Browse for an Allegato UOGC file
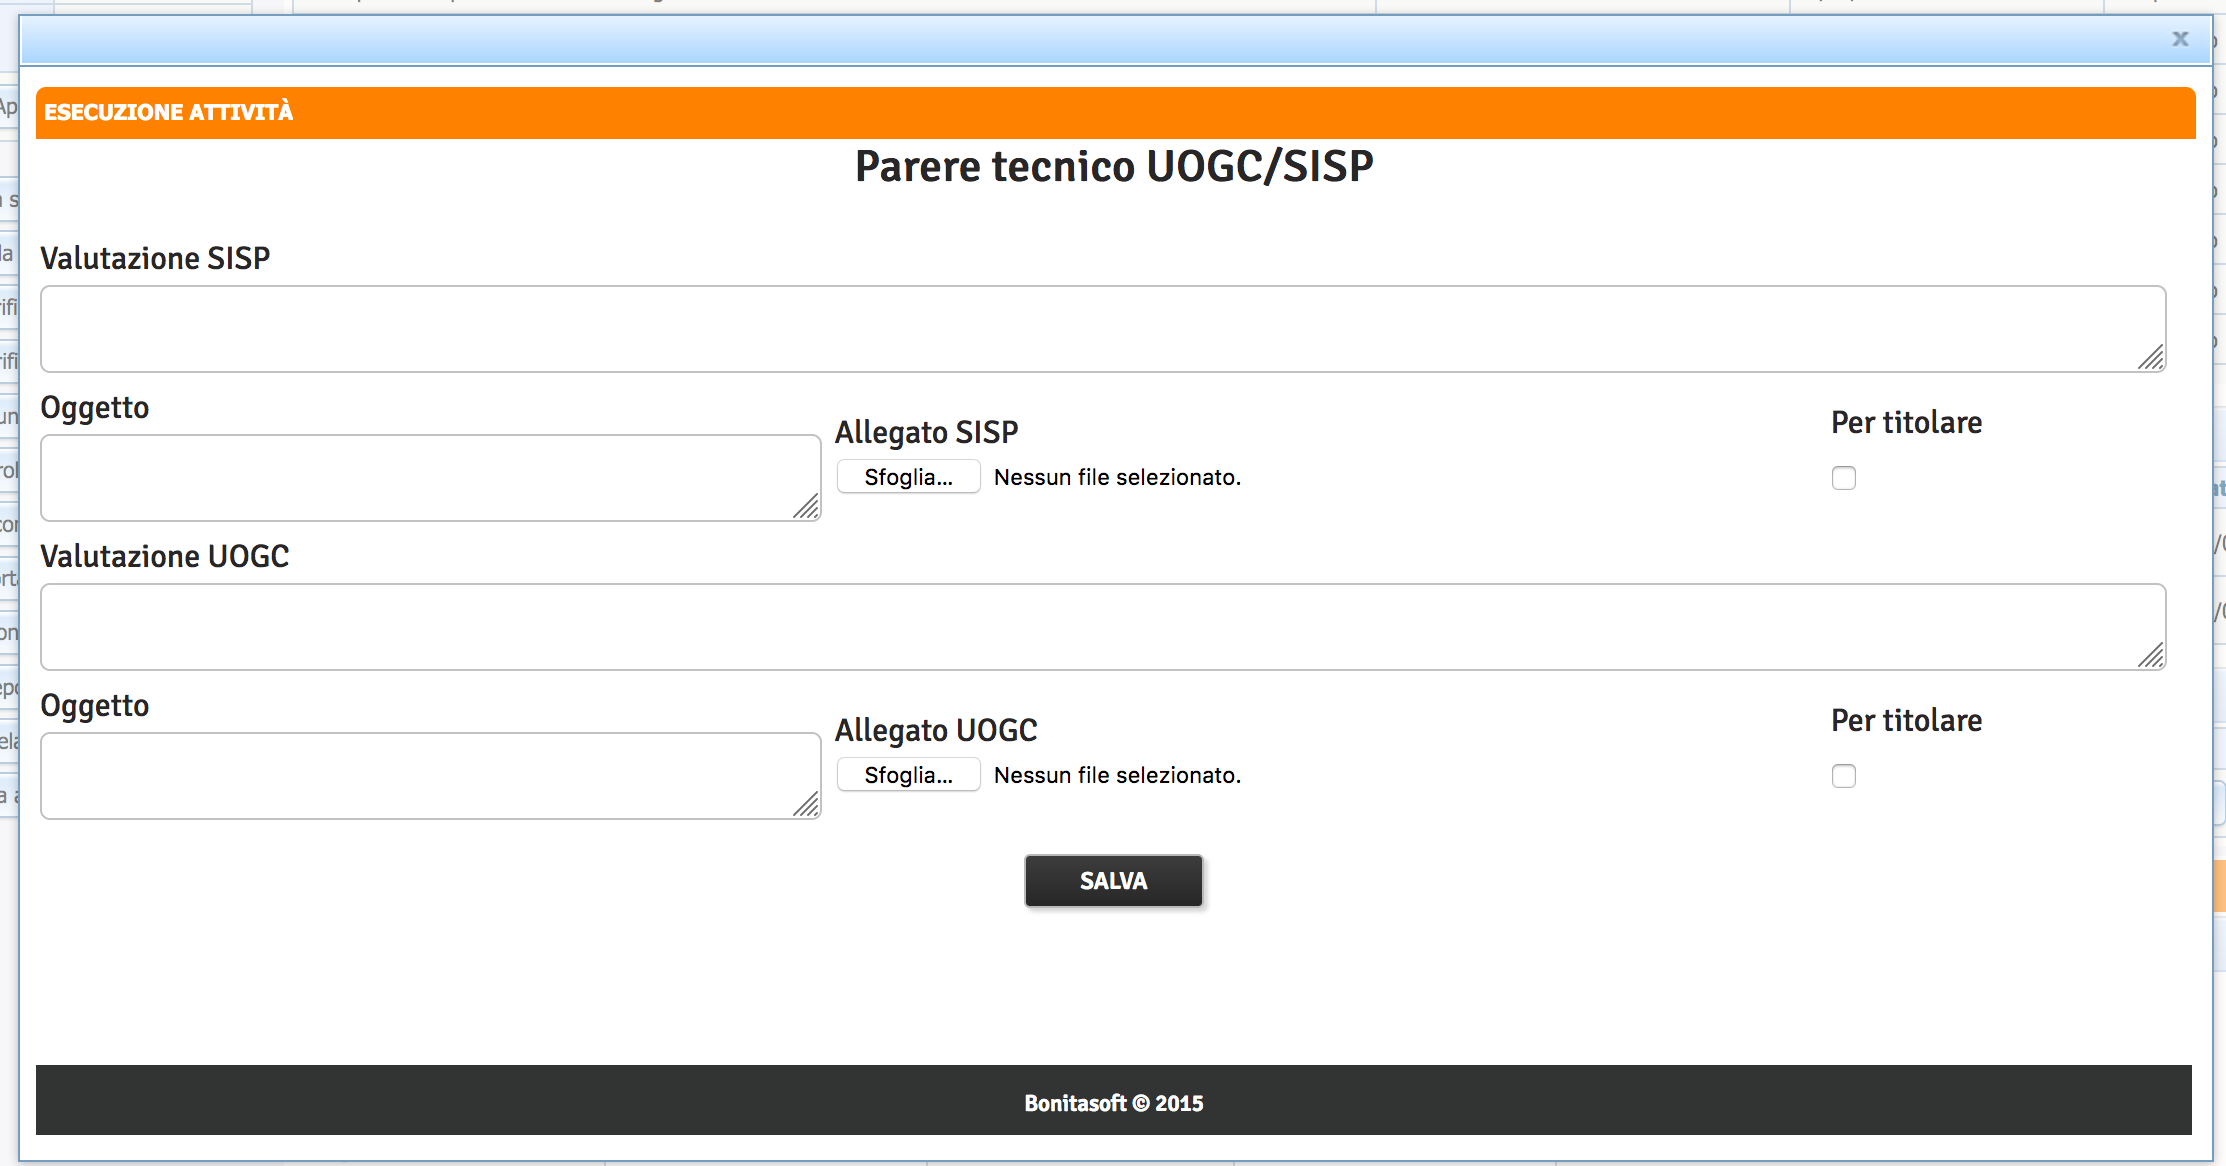Screen dimensions: 2226x1166 908,775
